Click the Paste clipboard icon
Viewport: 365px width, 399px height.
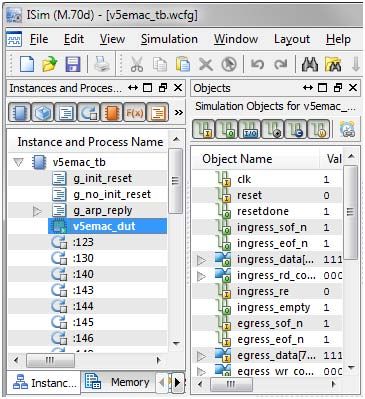point(183,64)
